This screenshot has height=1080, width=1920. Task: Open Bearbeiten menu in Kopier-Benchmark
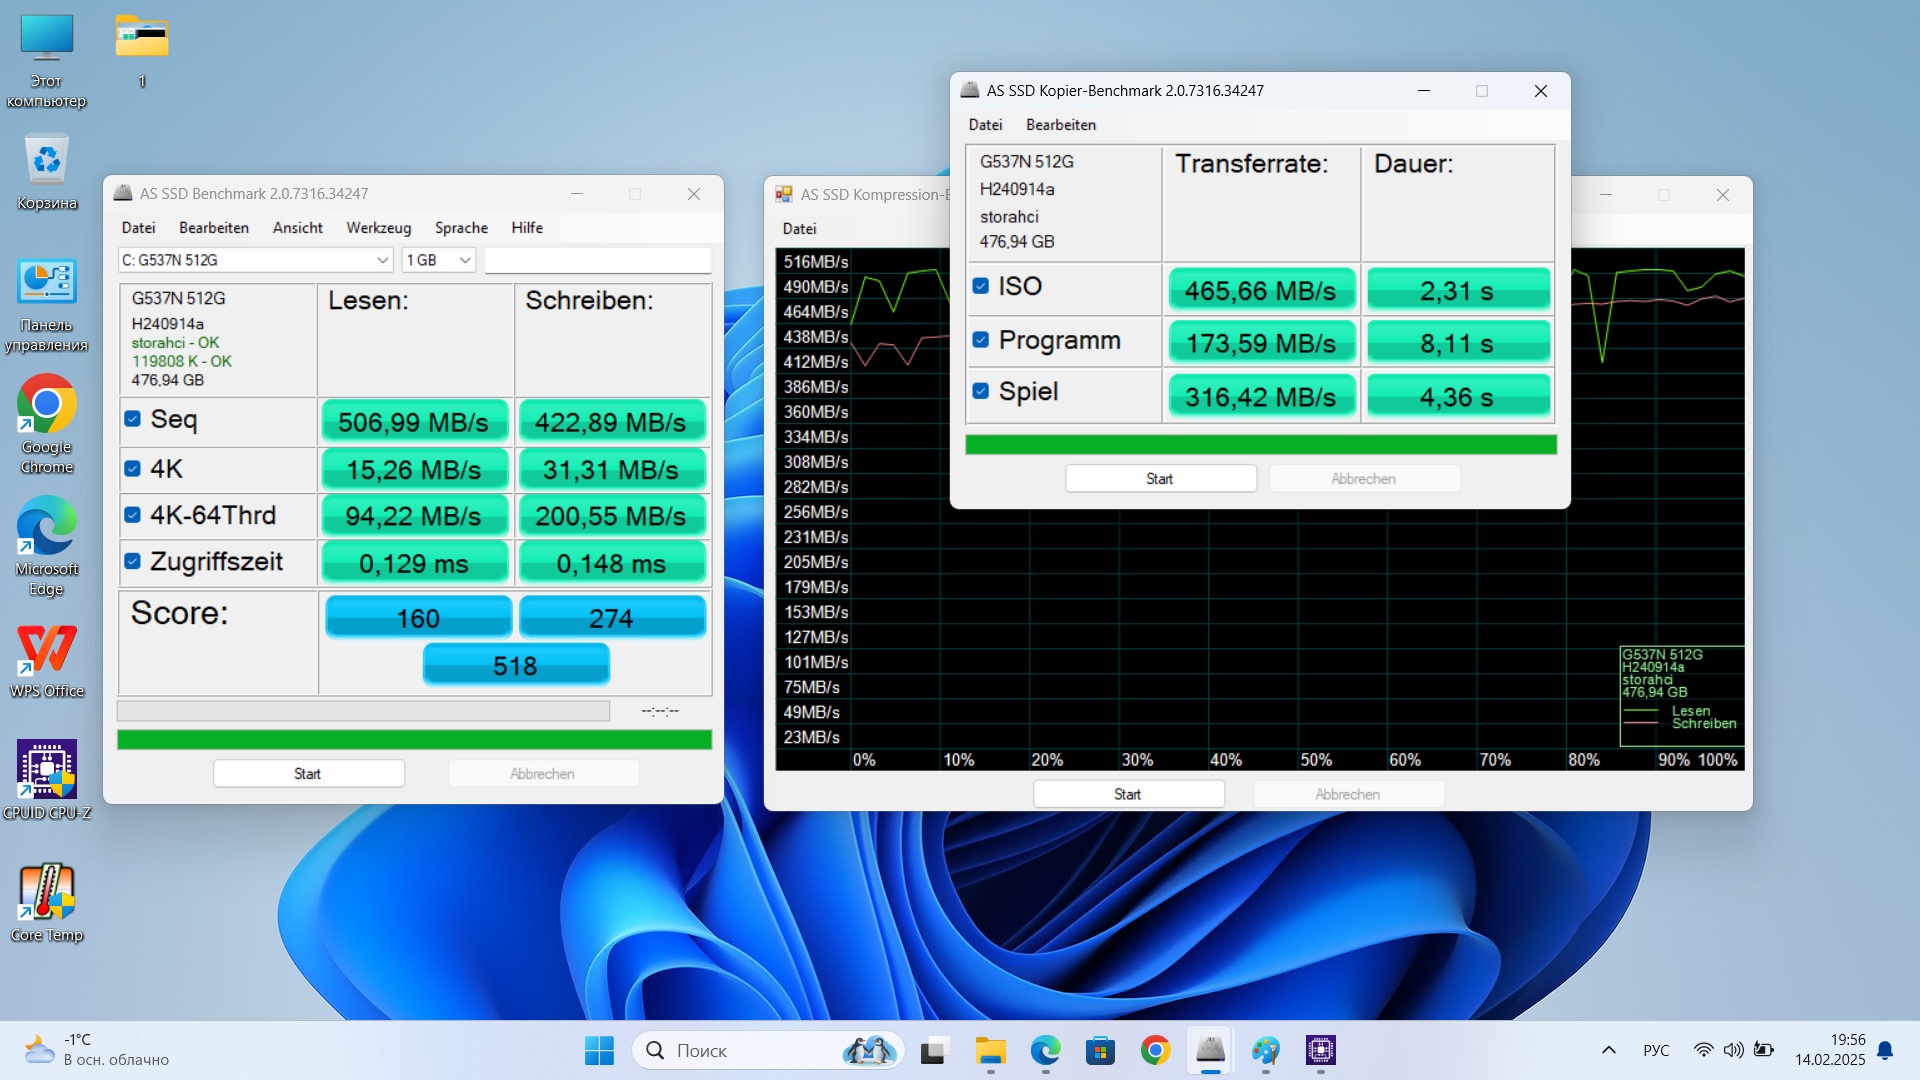click(x=1060, y=125)
